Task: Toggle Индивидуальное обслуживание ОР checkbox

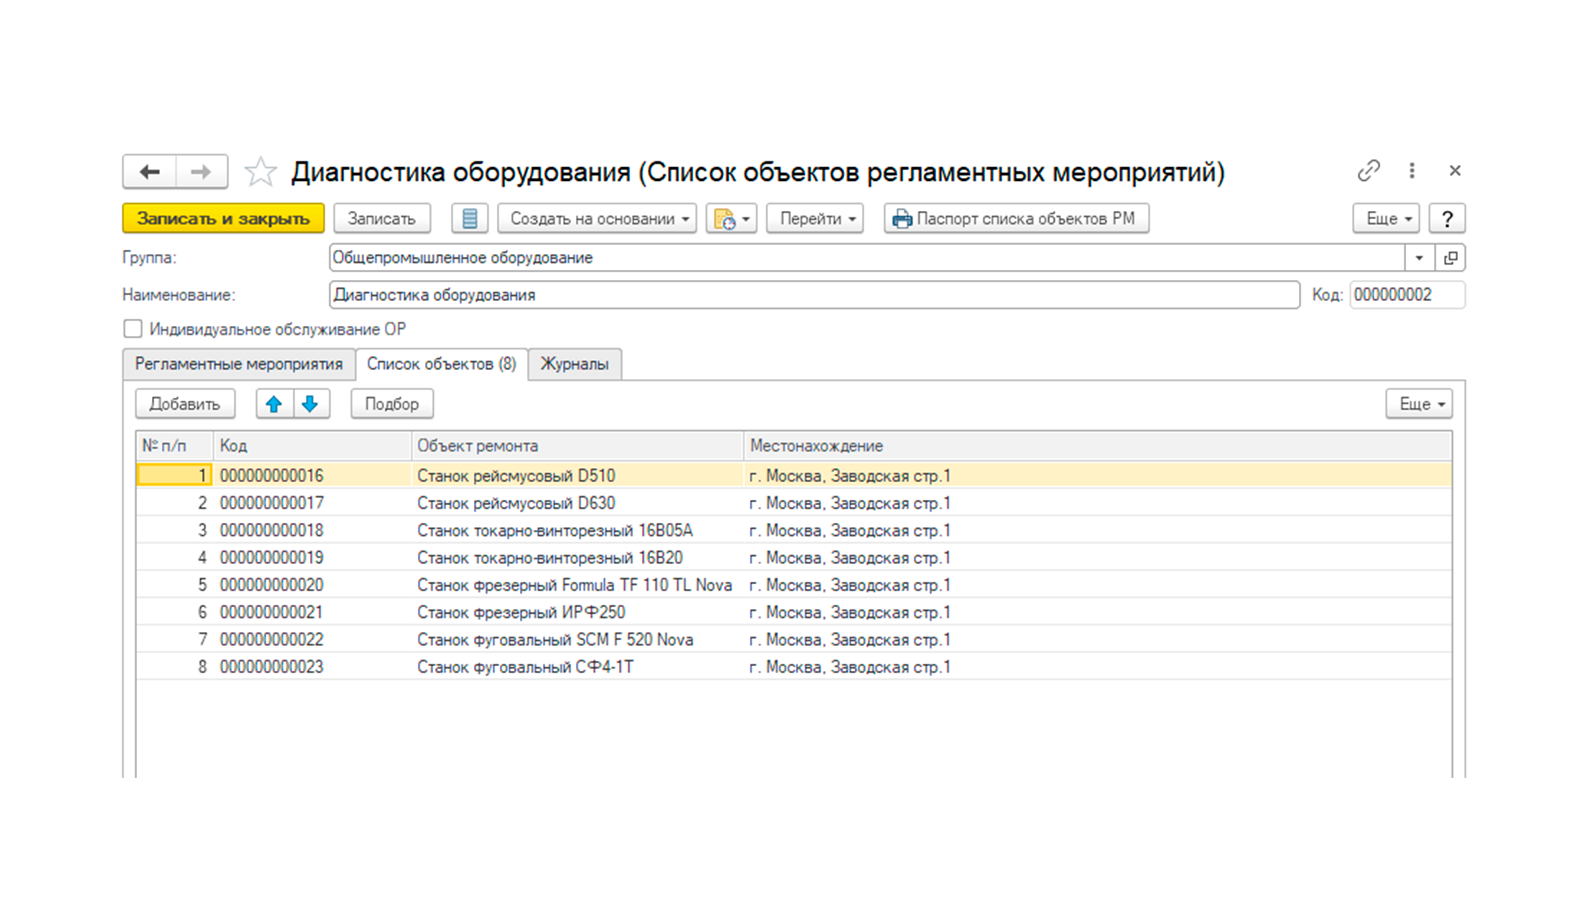Action: pyautogui.click(x=133, y=329)
